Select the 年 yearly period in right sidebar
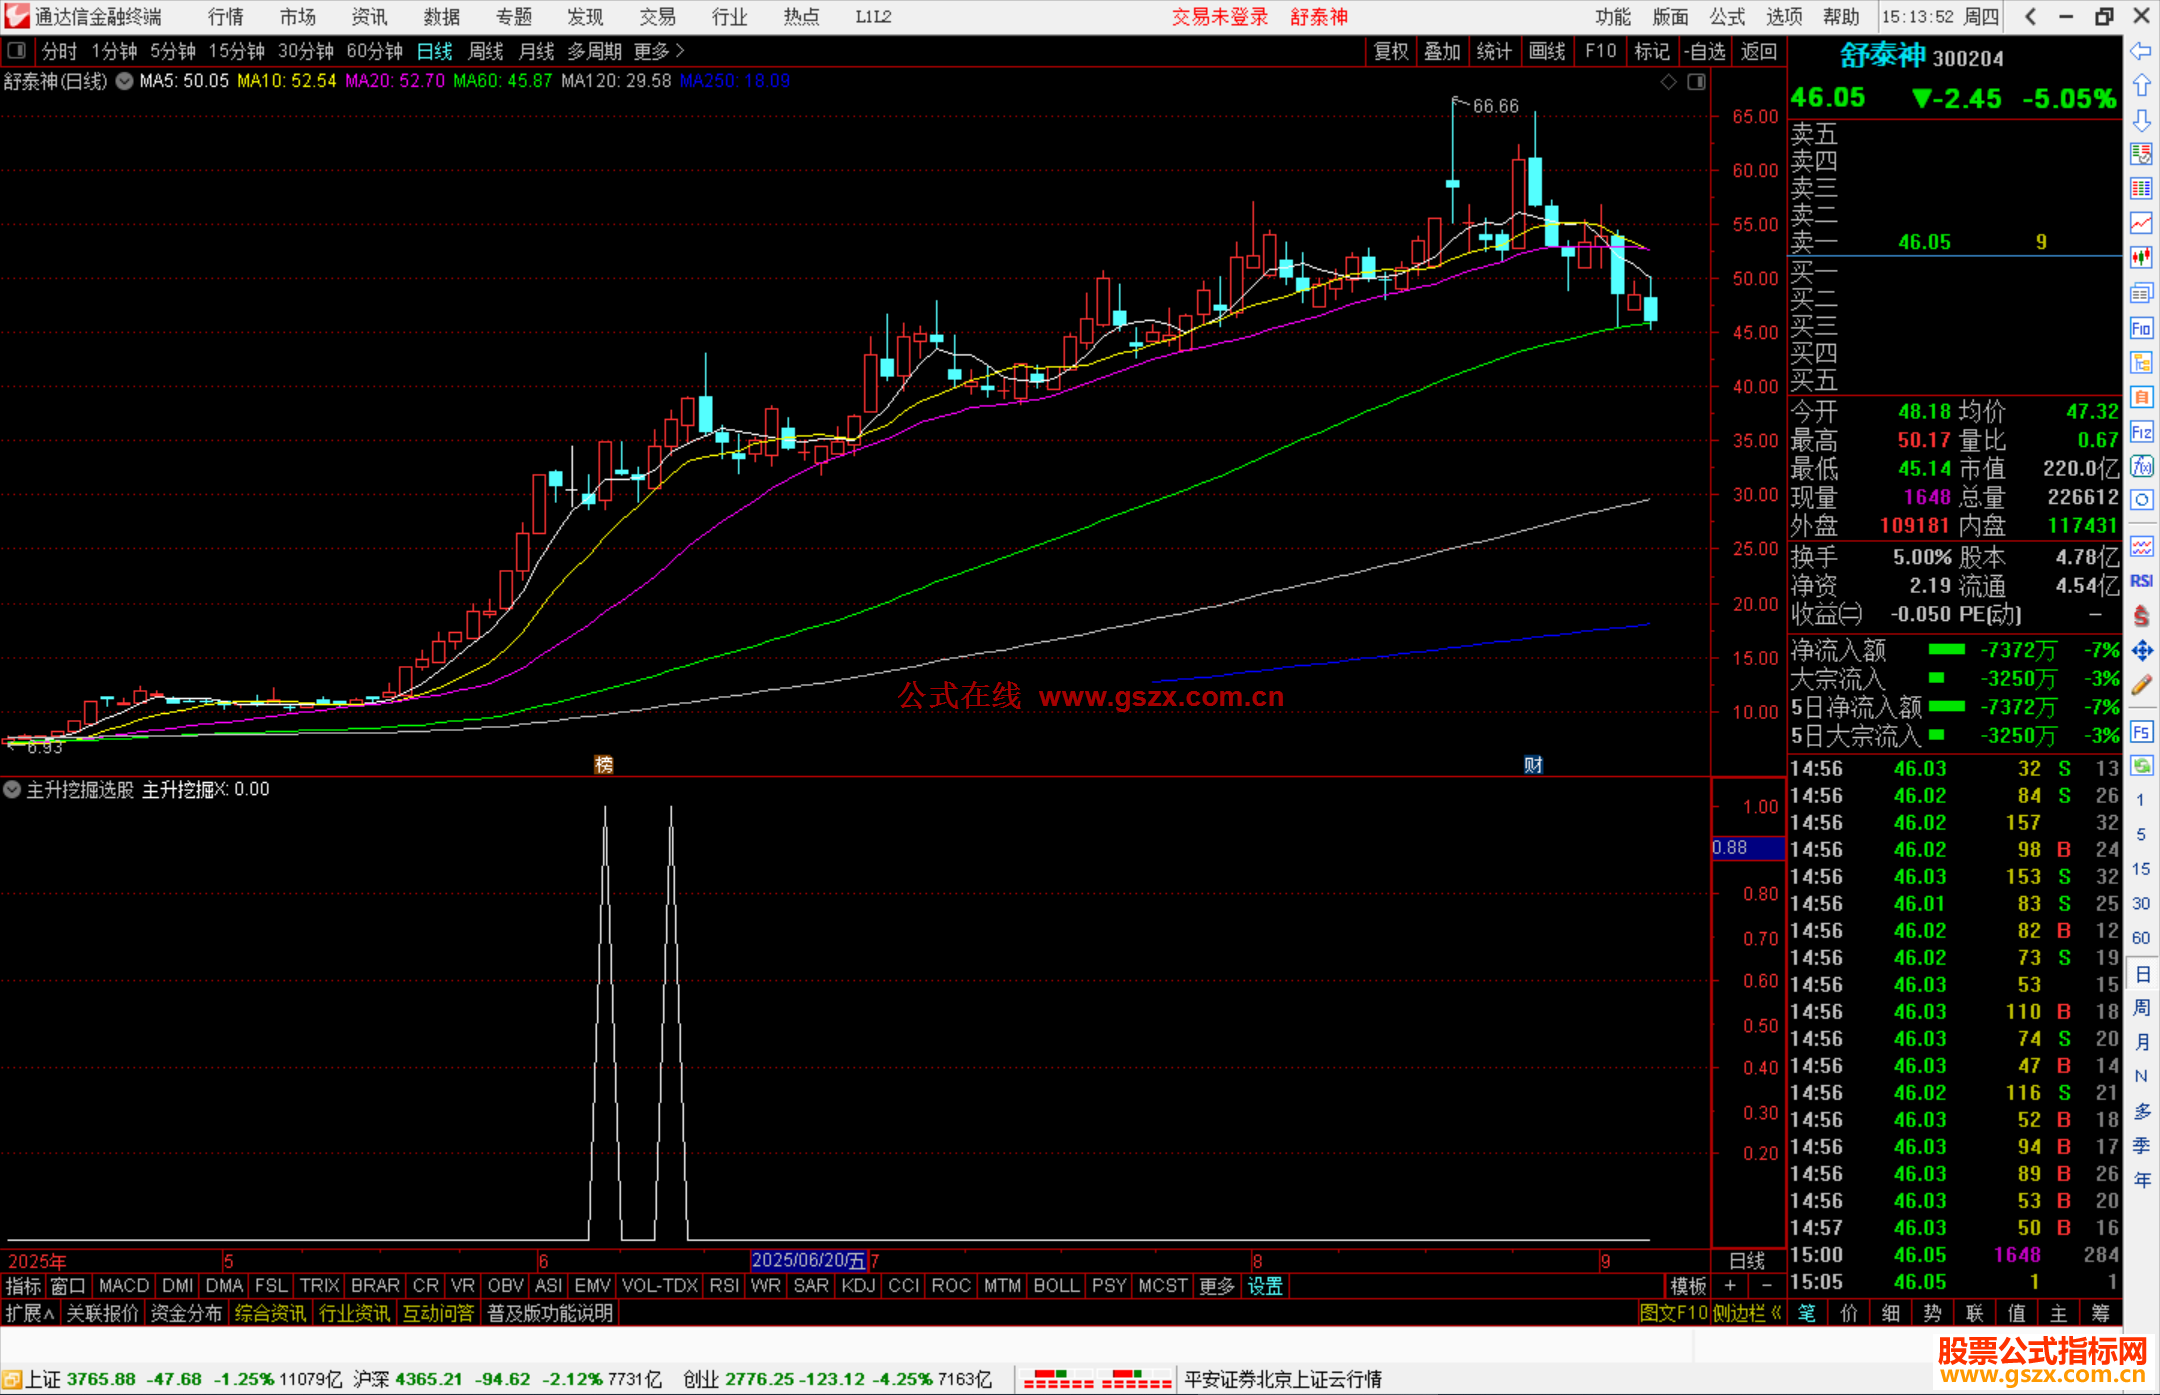This screenshot has height=1395, width=2160. pyautogui.click(x=2141, y=1180)
